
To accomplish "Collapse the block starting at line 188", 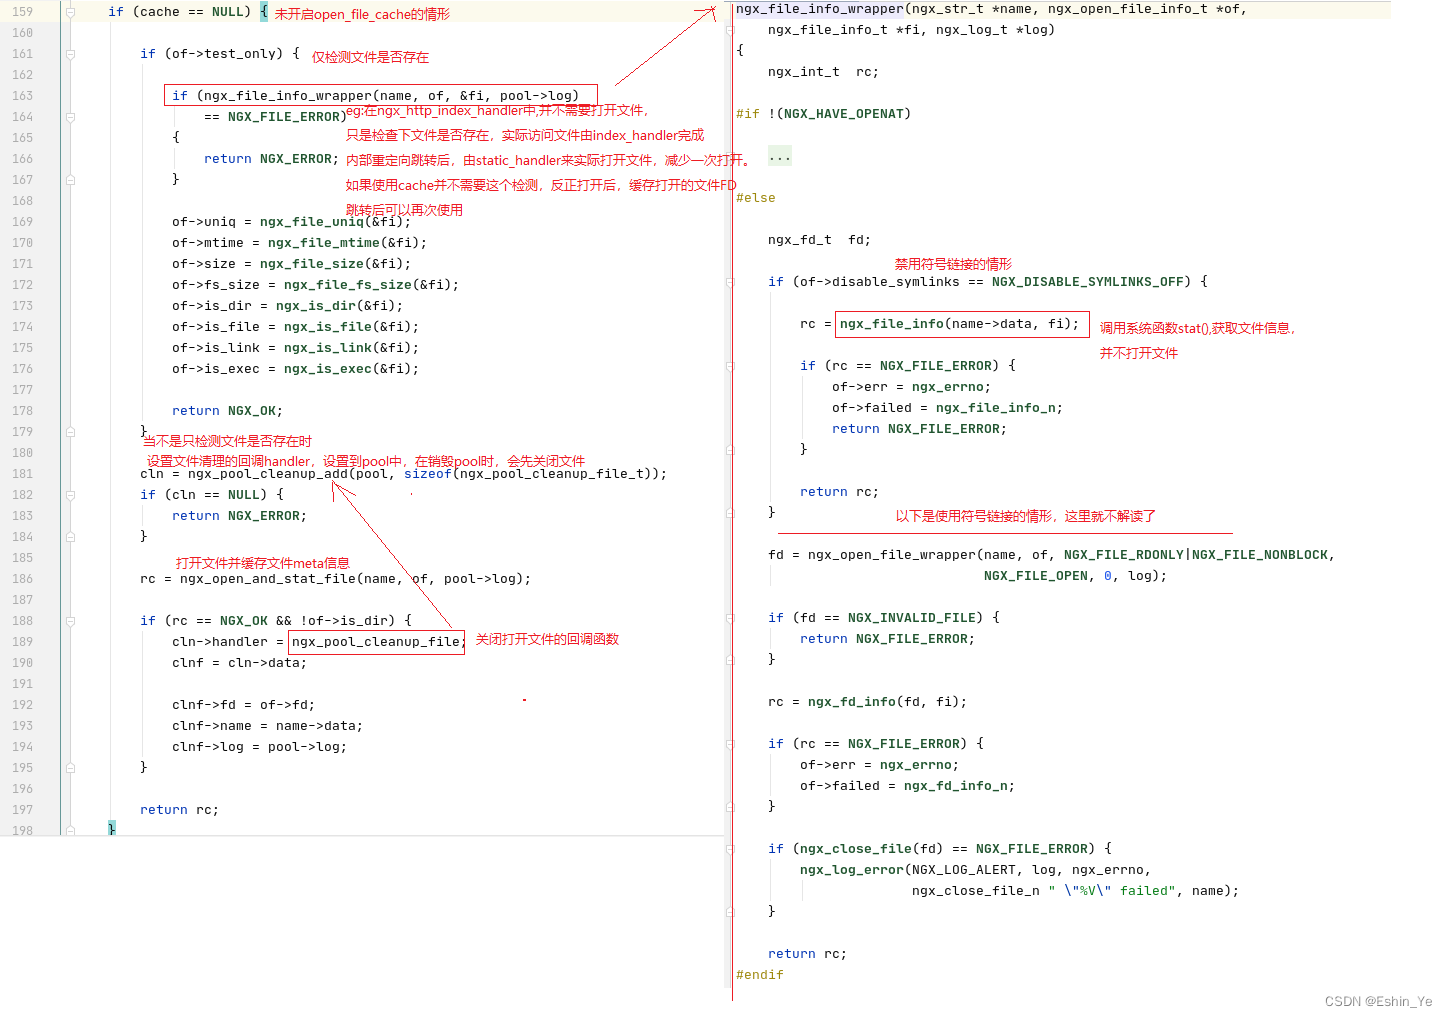I will click(70, 621).
